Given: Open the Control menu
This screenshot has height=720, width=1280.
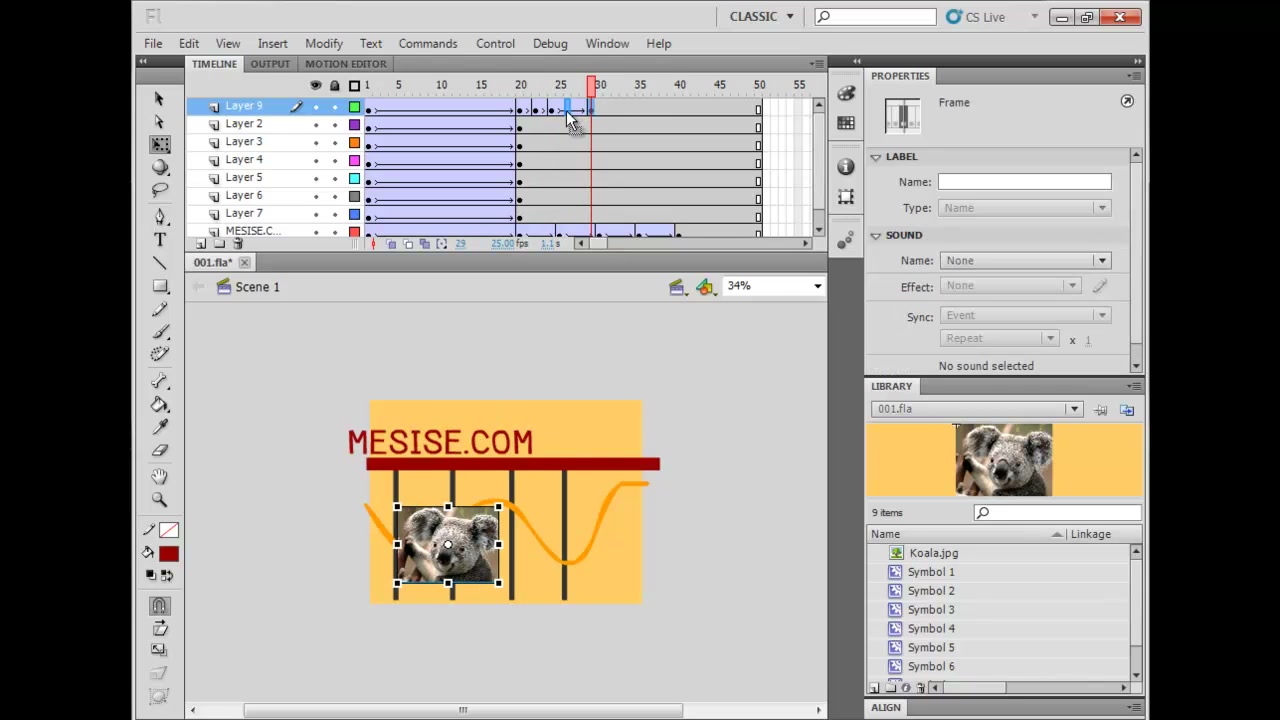Looking at the screenshot, I should tap(496, 44).
